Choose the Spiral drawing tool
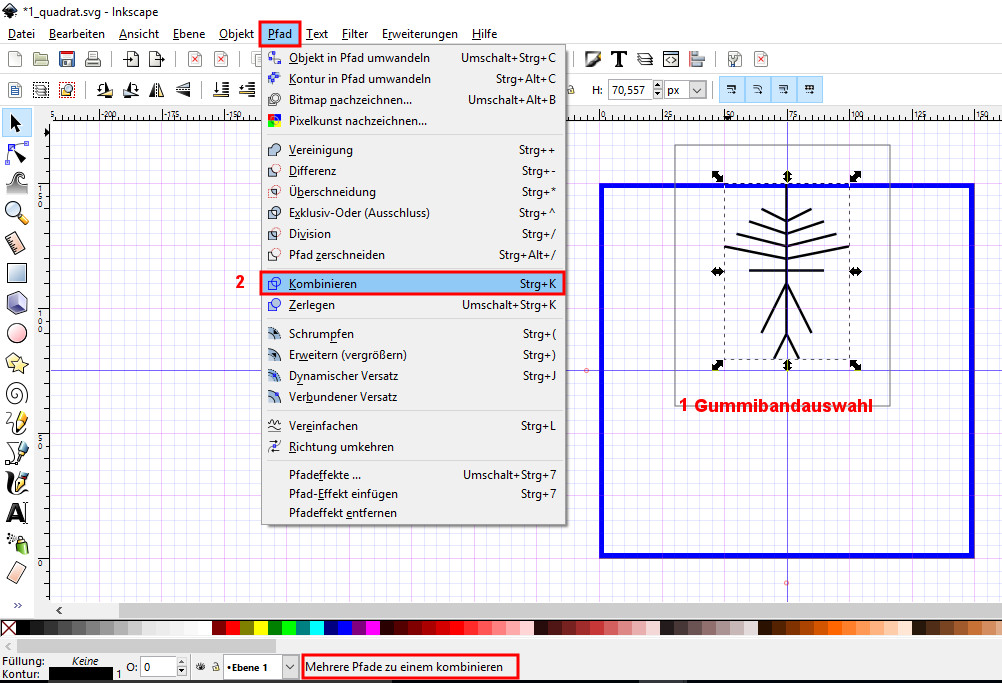 [16, 392]
